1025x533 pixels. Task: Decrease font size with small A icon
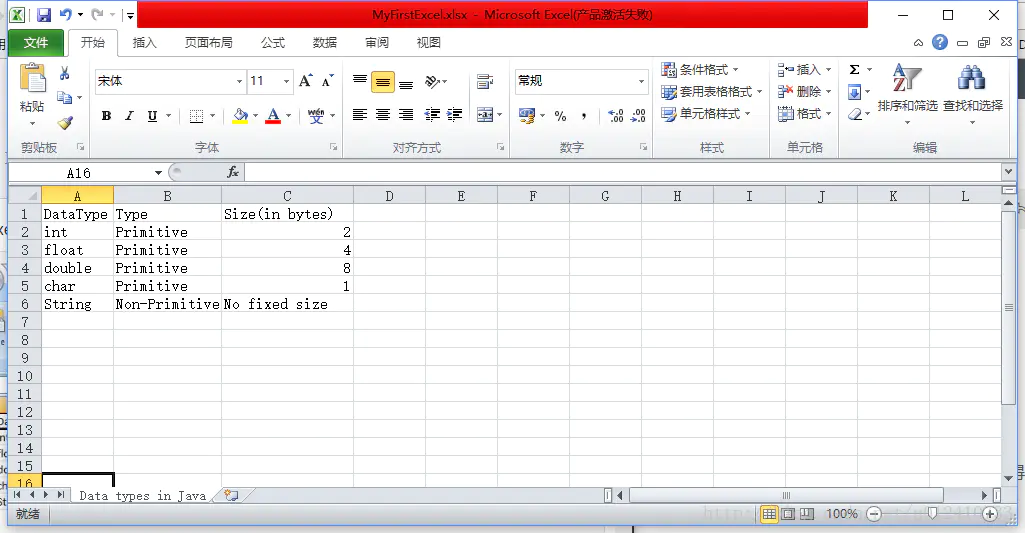[x=328, y=81]
